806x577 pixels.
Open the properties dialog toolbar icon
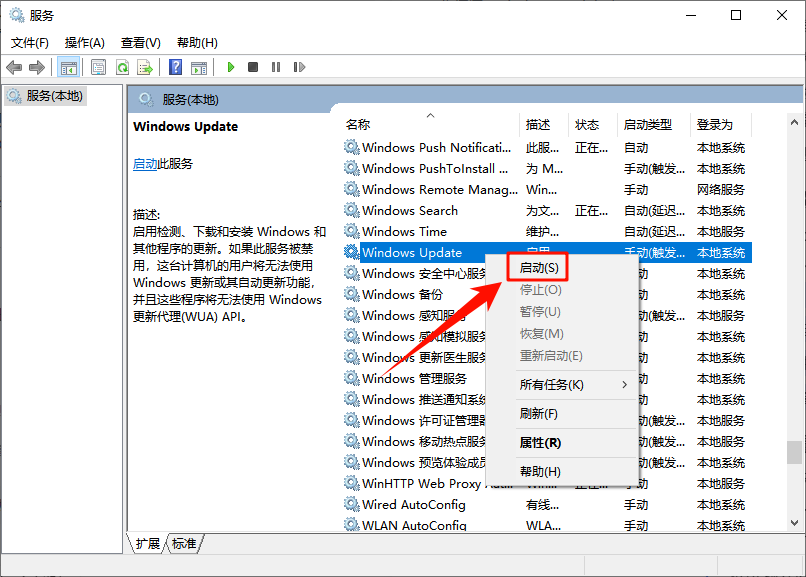click(100, 67)
